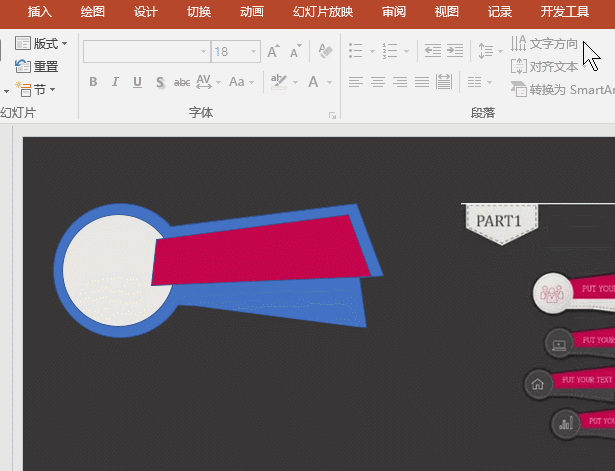This screenshot has width=615, height=471.
Task: Open the 版式 layout dropdown
Action: 41,44
